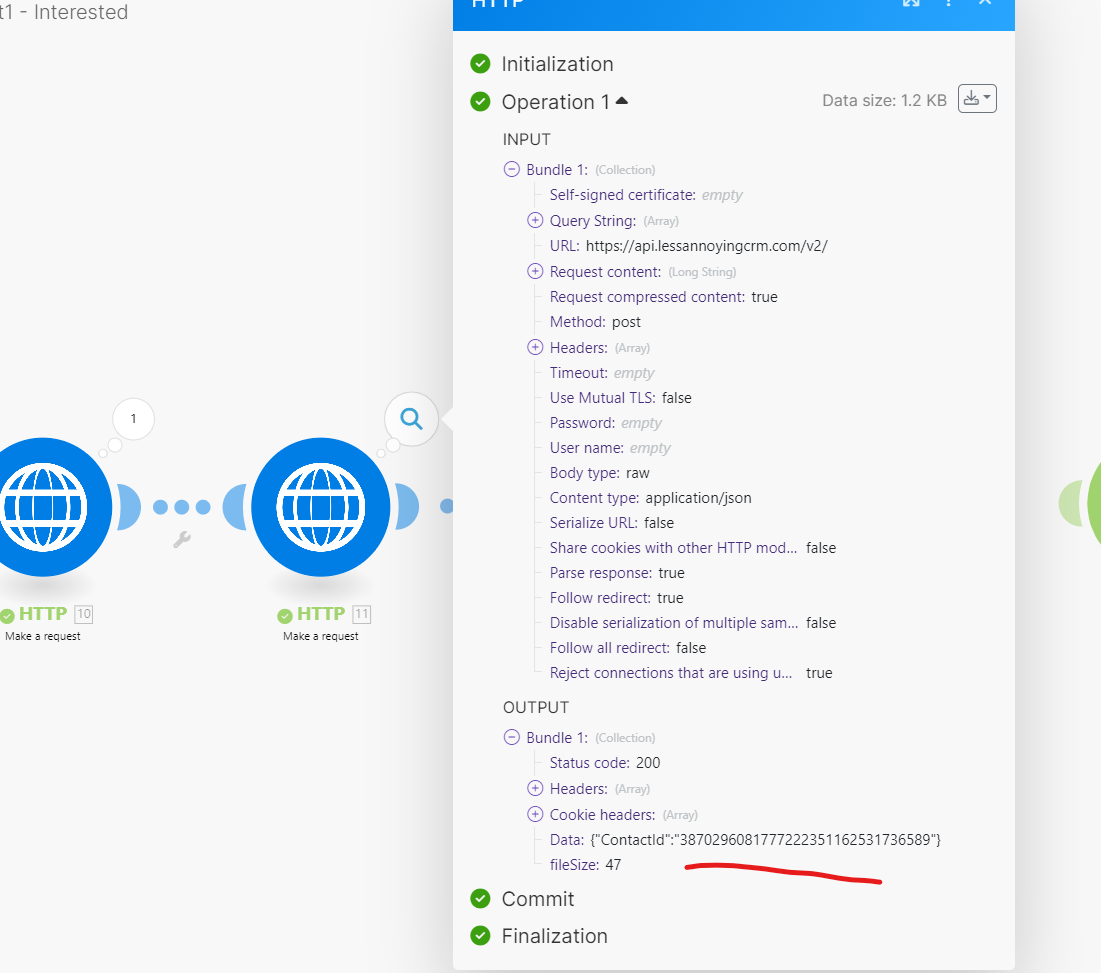Screen dimensions: 1101x973
Task: Click the Disable serialization of multiple row
Action: pyautogui.click(x=693, y=623)
